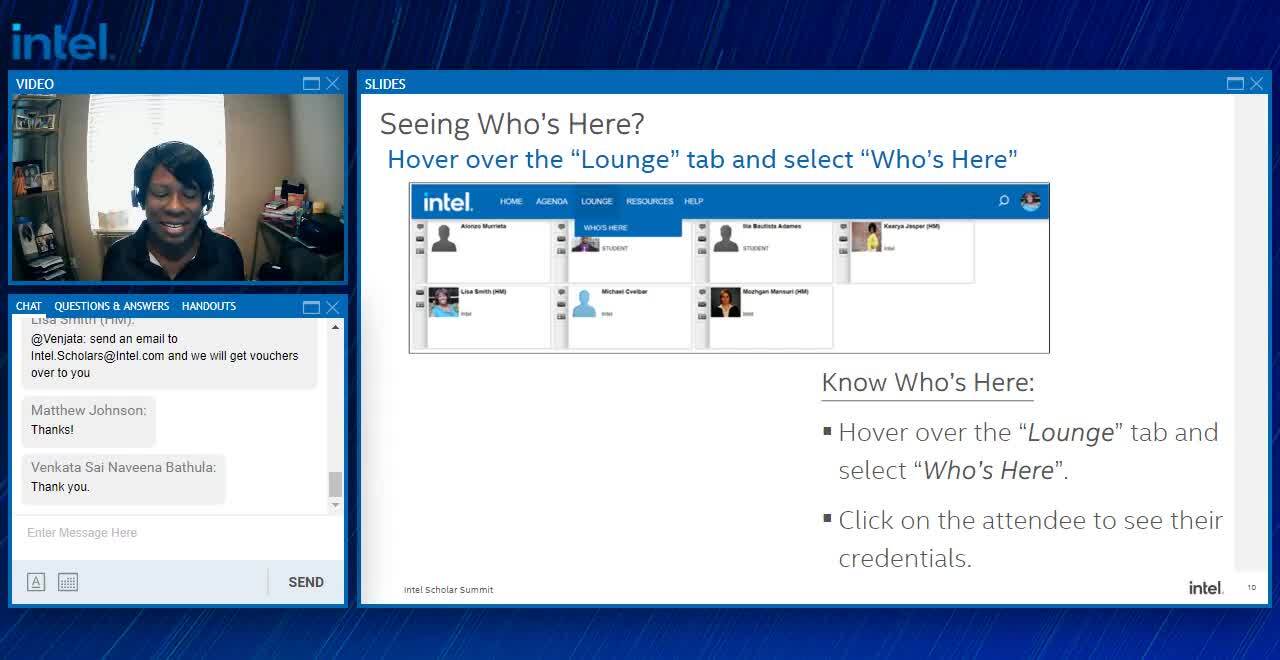Select the Chat tab
This screenshot has height=660, width=1280.
tap(28, 306)
